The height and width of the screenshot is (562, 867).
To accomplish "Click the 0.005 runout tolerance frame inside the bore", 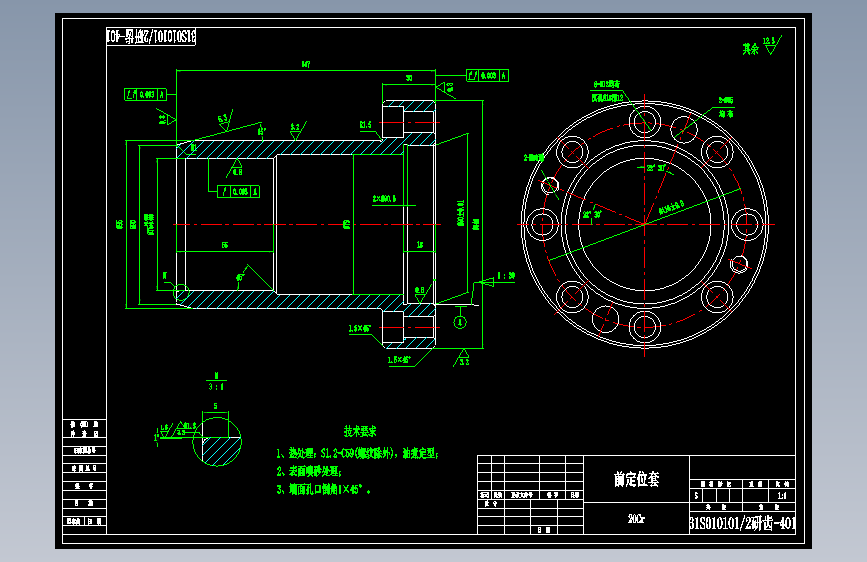I will [238, 192].
